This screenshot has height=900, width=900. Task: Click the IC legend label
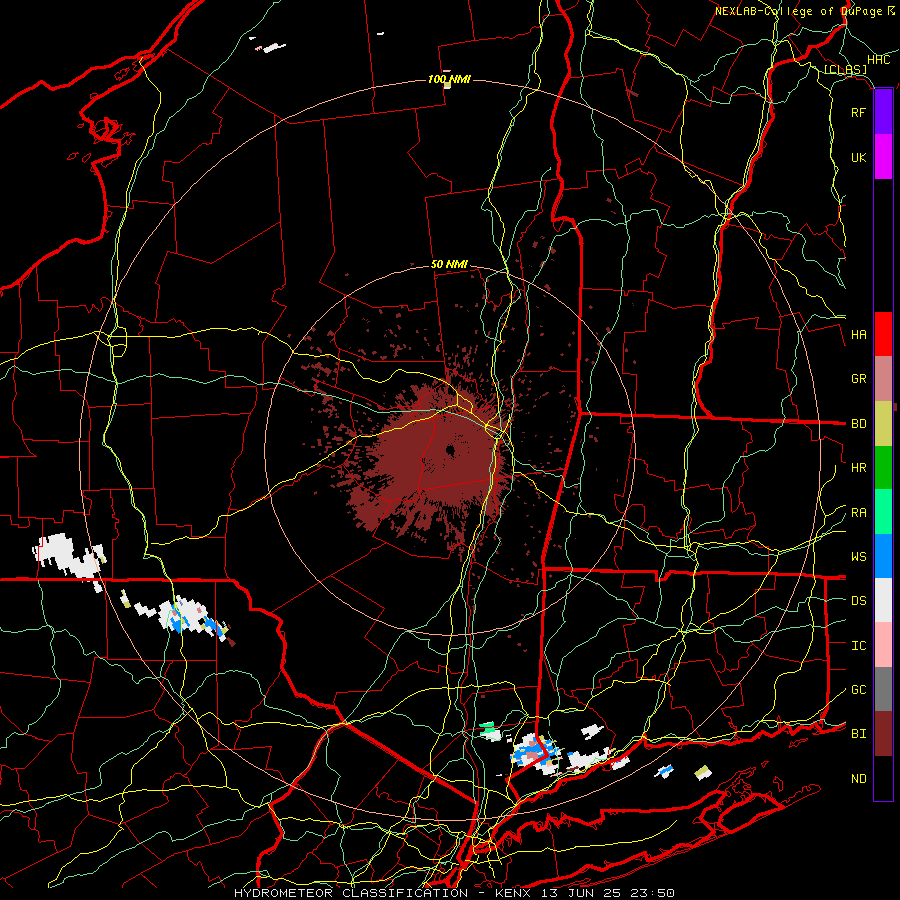point(858,646)
